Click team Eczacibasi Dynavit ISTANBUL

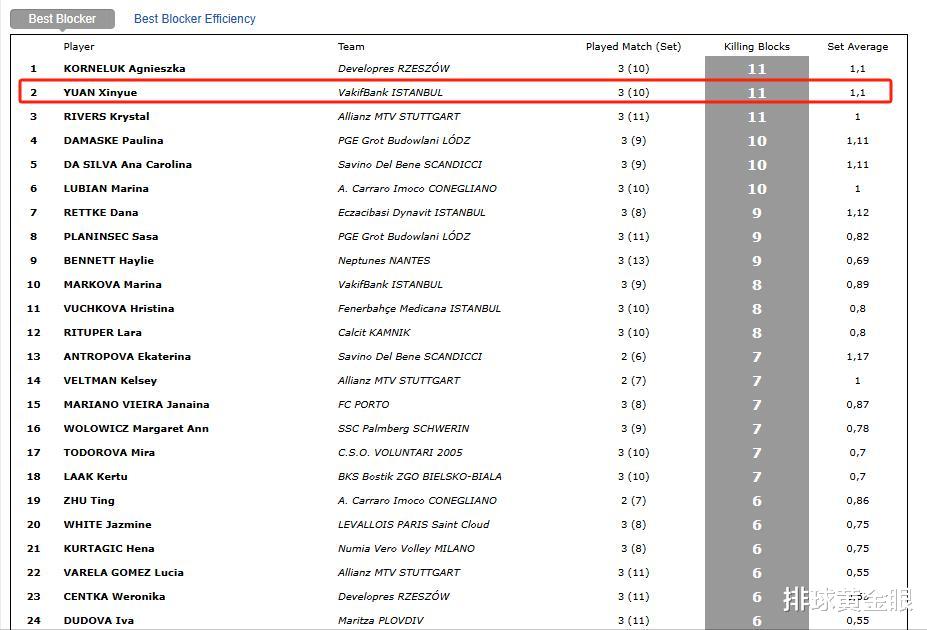point(411,213)
